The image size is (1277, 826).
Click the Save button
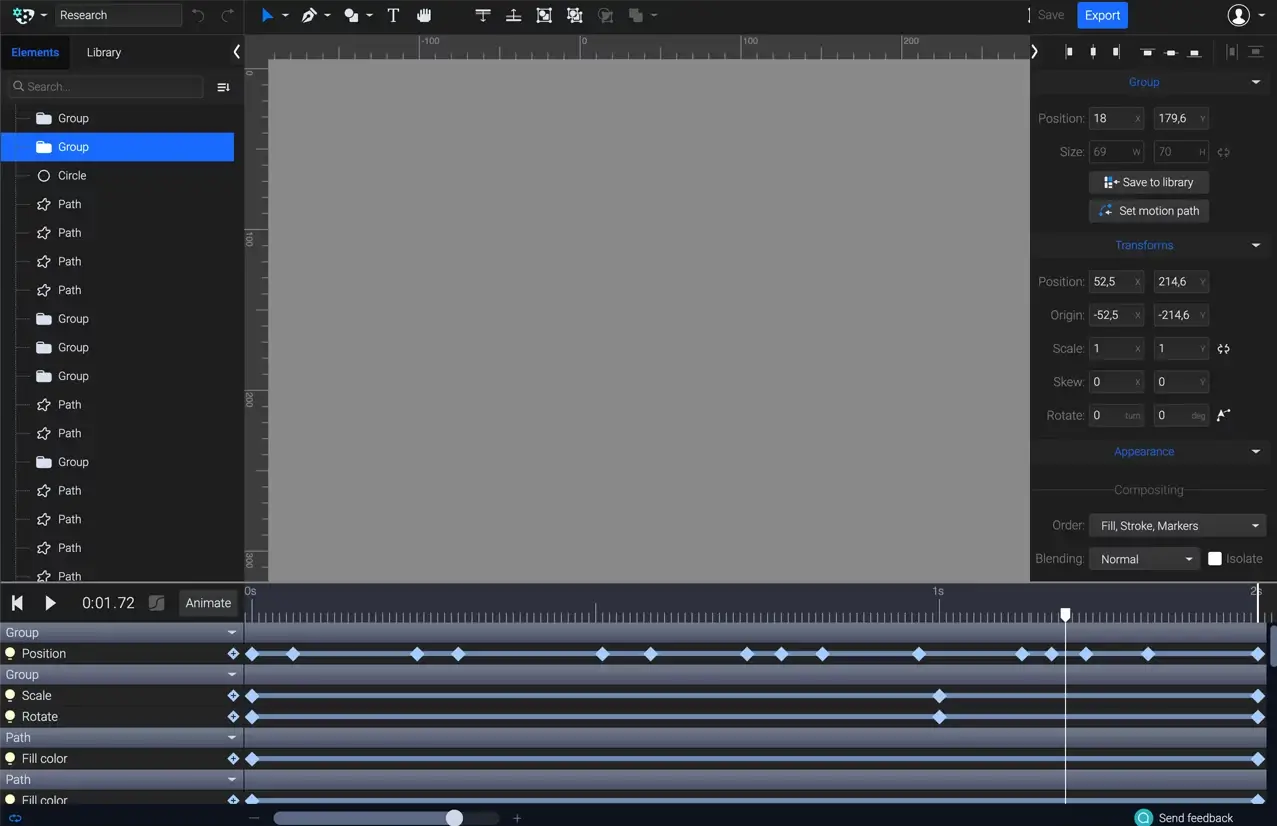click(x=1051, y=15)
